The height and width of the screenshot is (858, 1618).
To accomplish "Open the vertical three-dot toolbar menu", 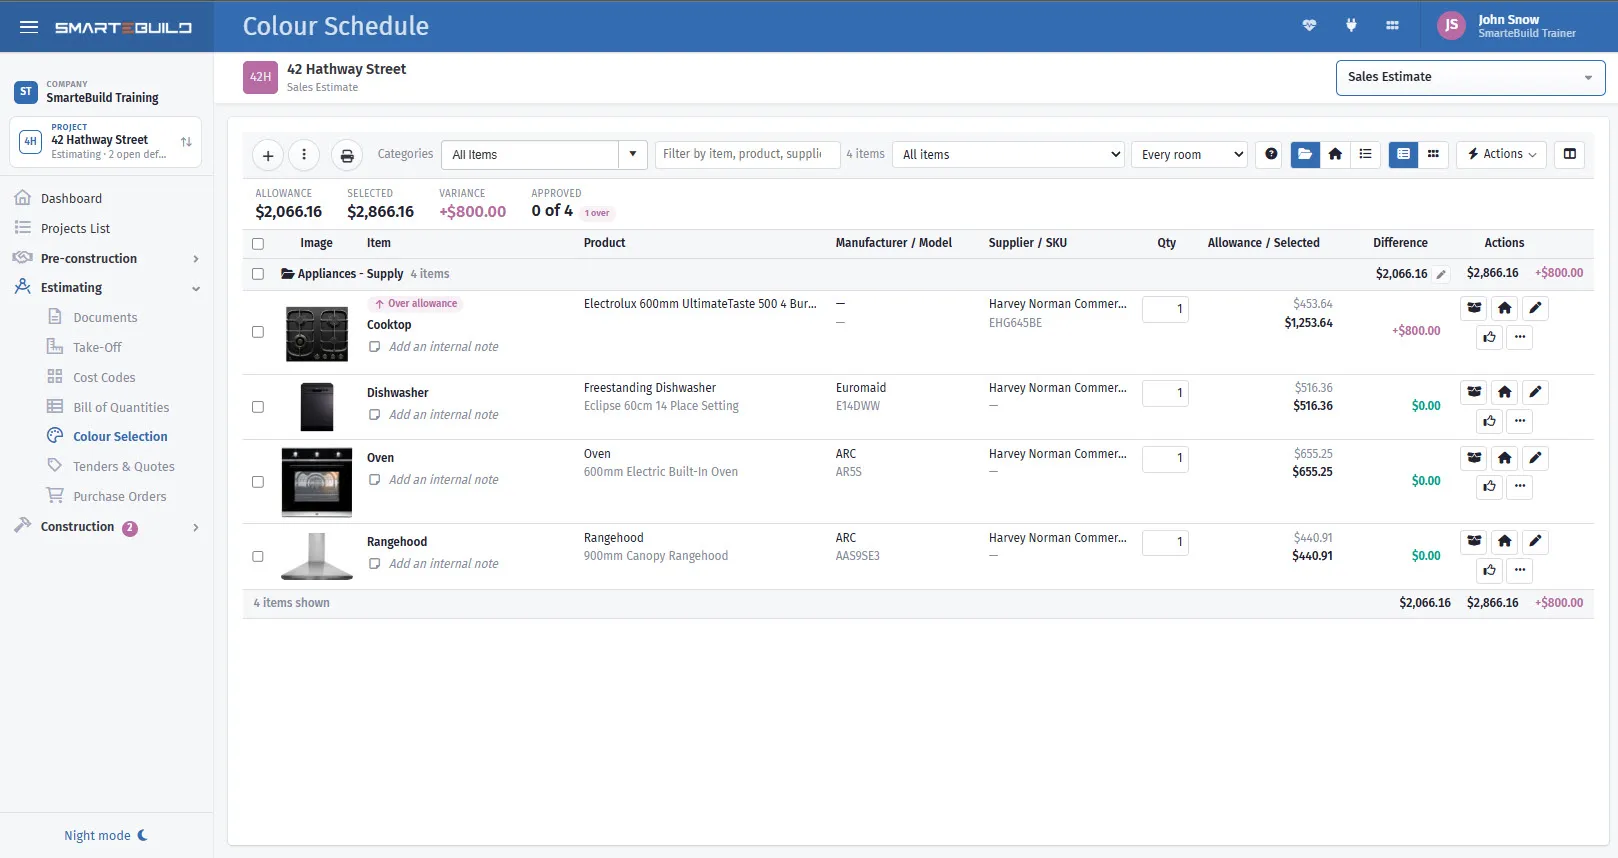I will point(304,155).
